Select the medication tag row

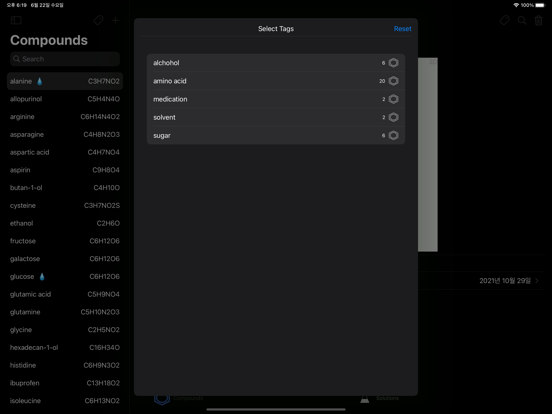(276, 99)
